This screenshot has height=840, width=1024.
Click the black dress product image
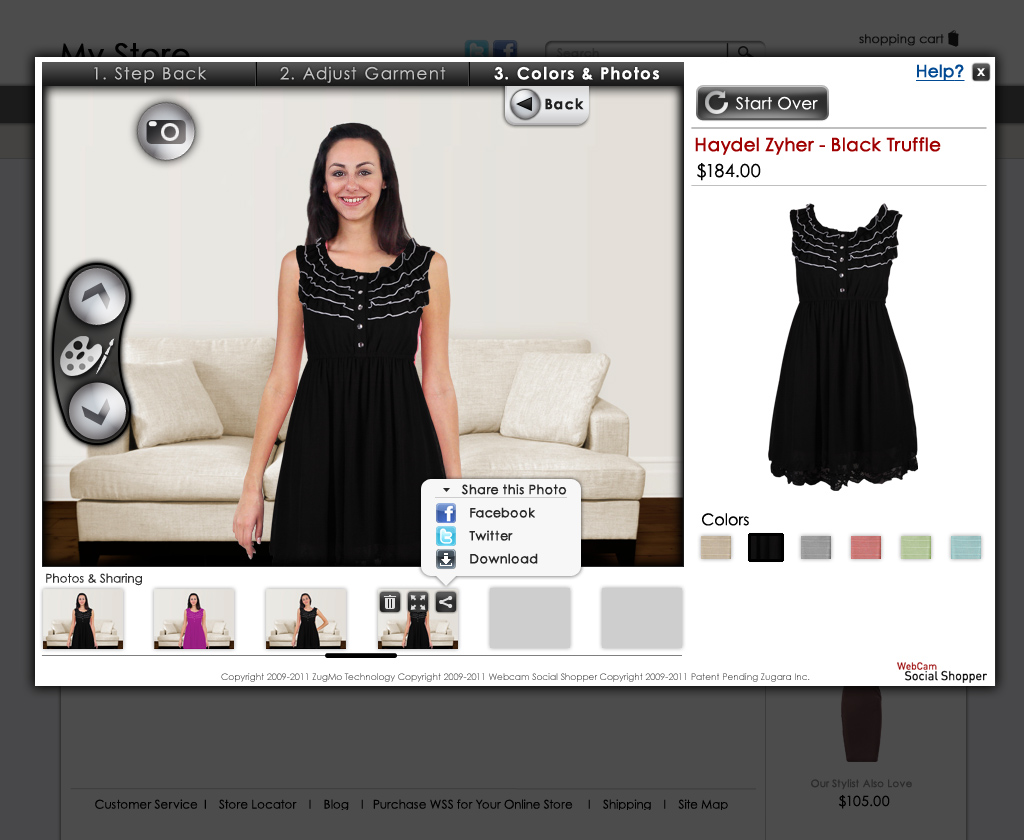[842, 346]
